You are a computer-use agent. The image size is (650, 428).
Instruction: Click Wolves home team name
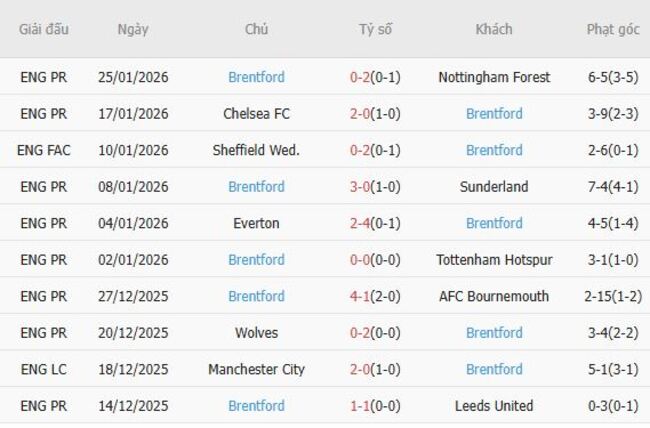click(256, 333)
